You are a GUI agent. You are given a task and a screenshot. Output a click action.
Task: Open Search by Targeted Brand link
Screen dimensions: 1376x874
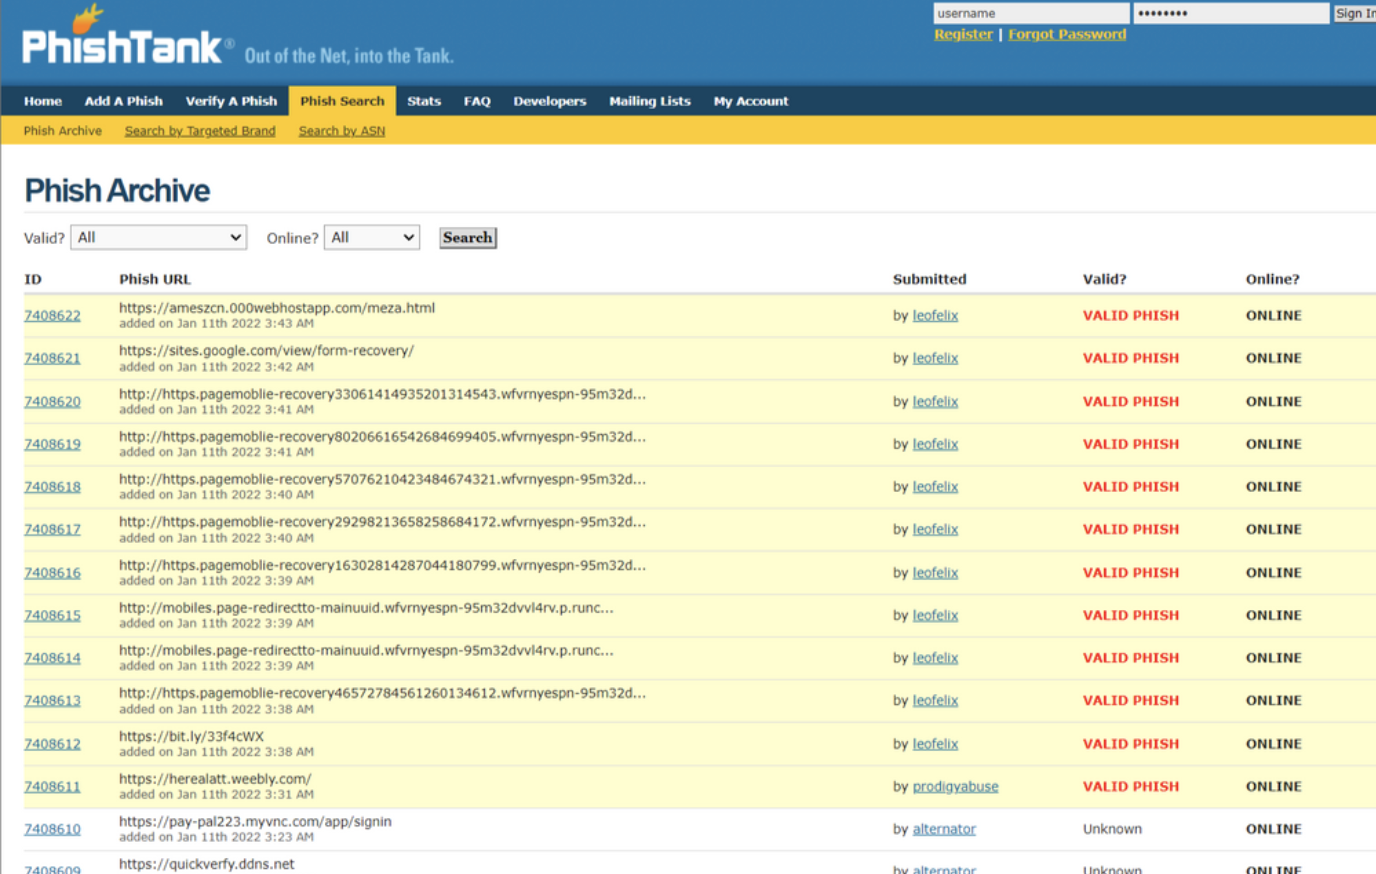[x=200, y=131]
